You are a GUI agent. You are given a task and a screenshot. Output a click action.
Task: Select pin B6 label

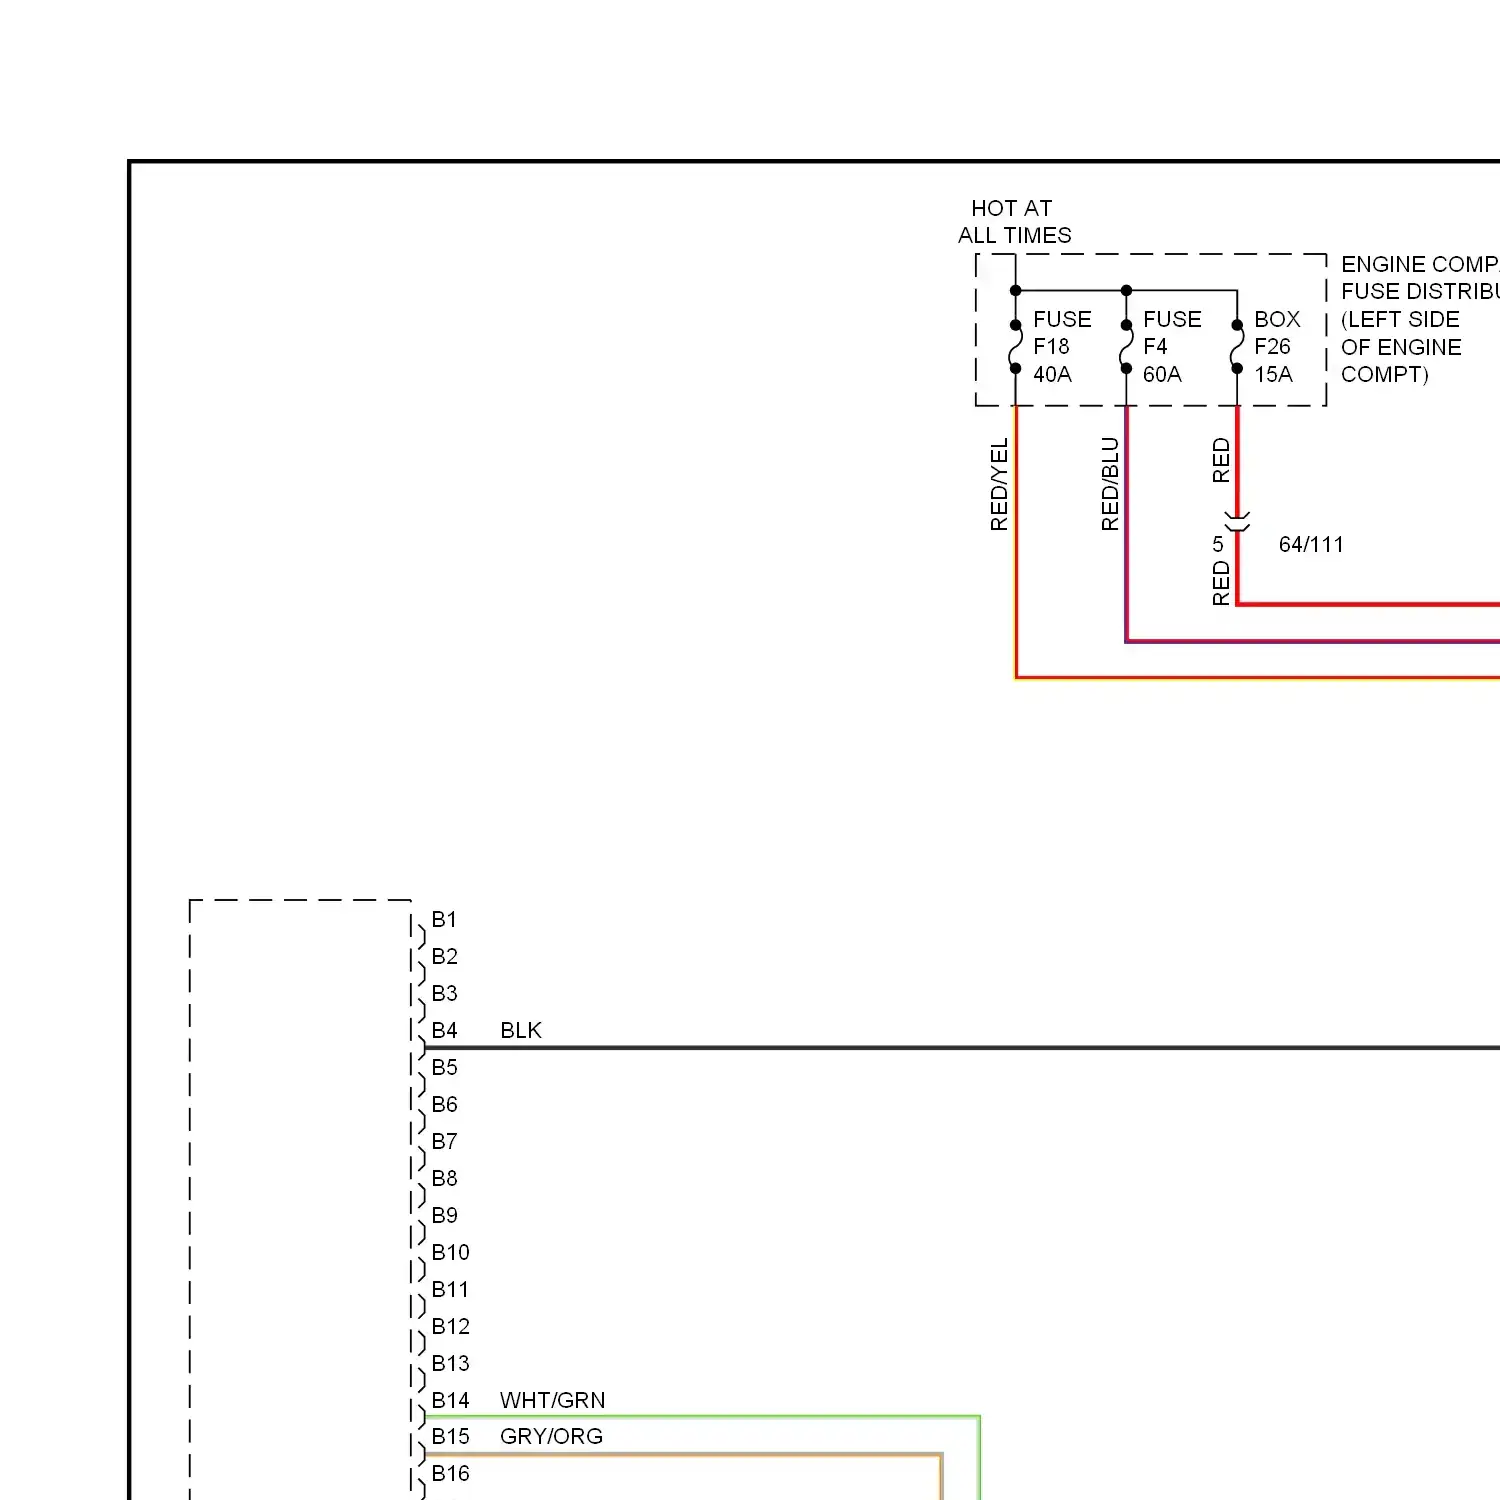444,1104
